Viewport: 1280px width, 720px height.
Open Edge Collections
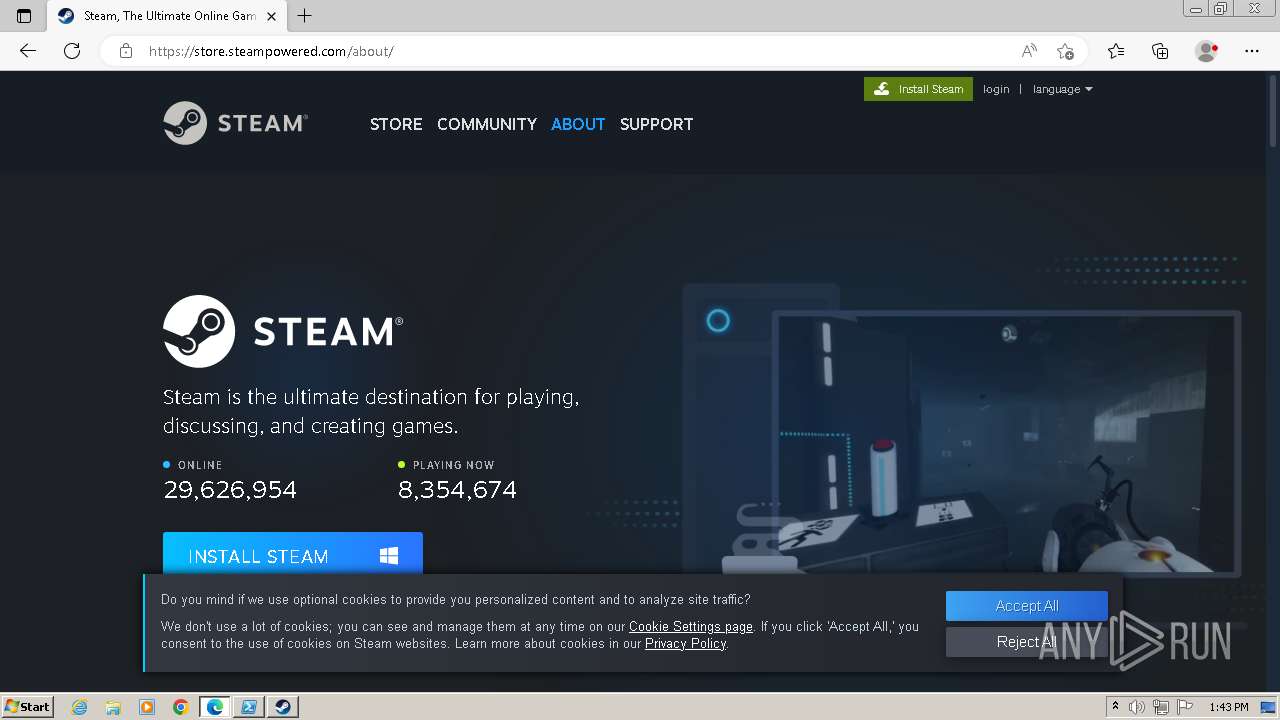point(1160,51)
